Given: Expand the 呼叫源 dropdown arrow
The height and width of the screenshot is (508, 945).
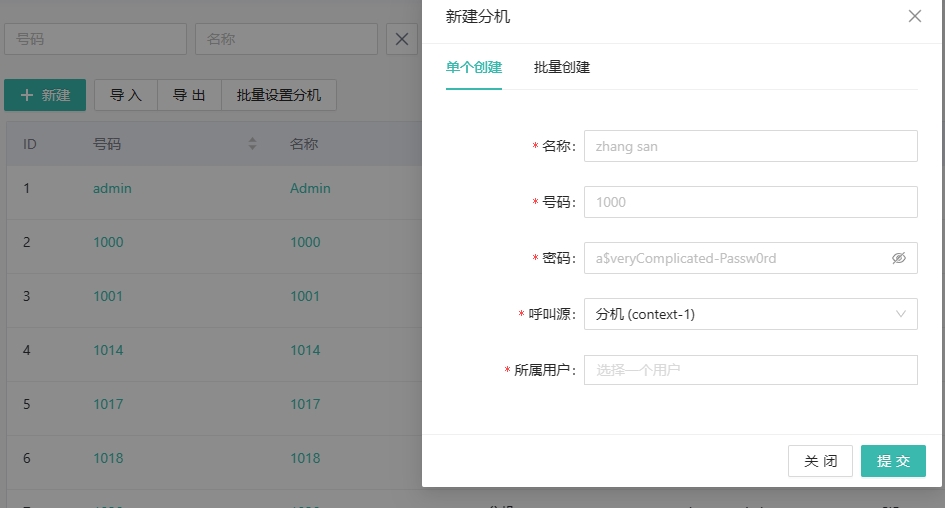Looking at the screenshot, I should point(900,314).
